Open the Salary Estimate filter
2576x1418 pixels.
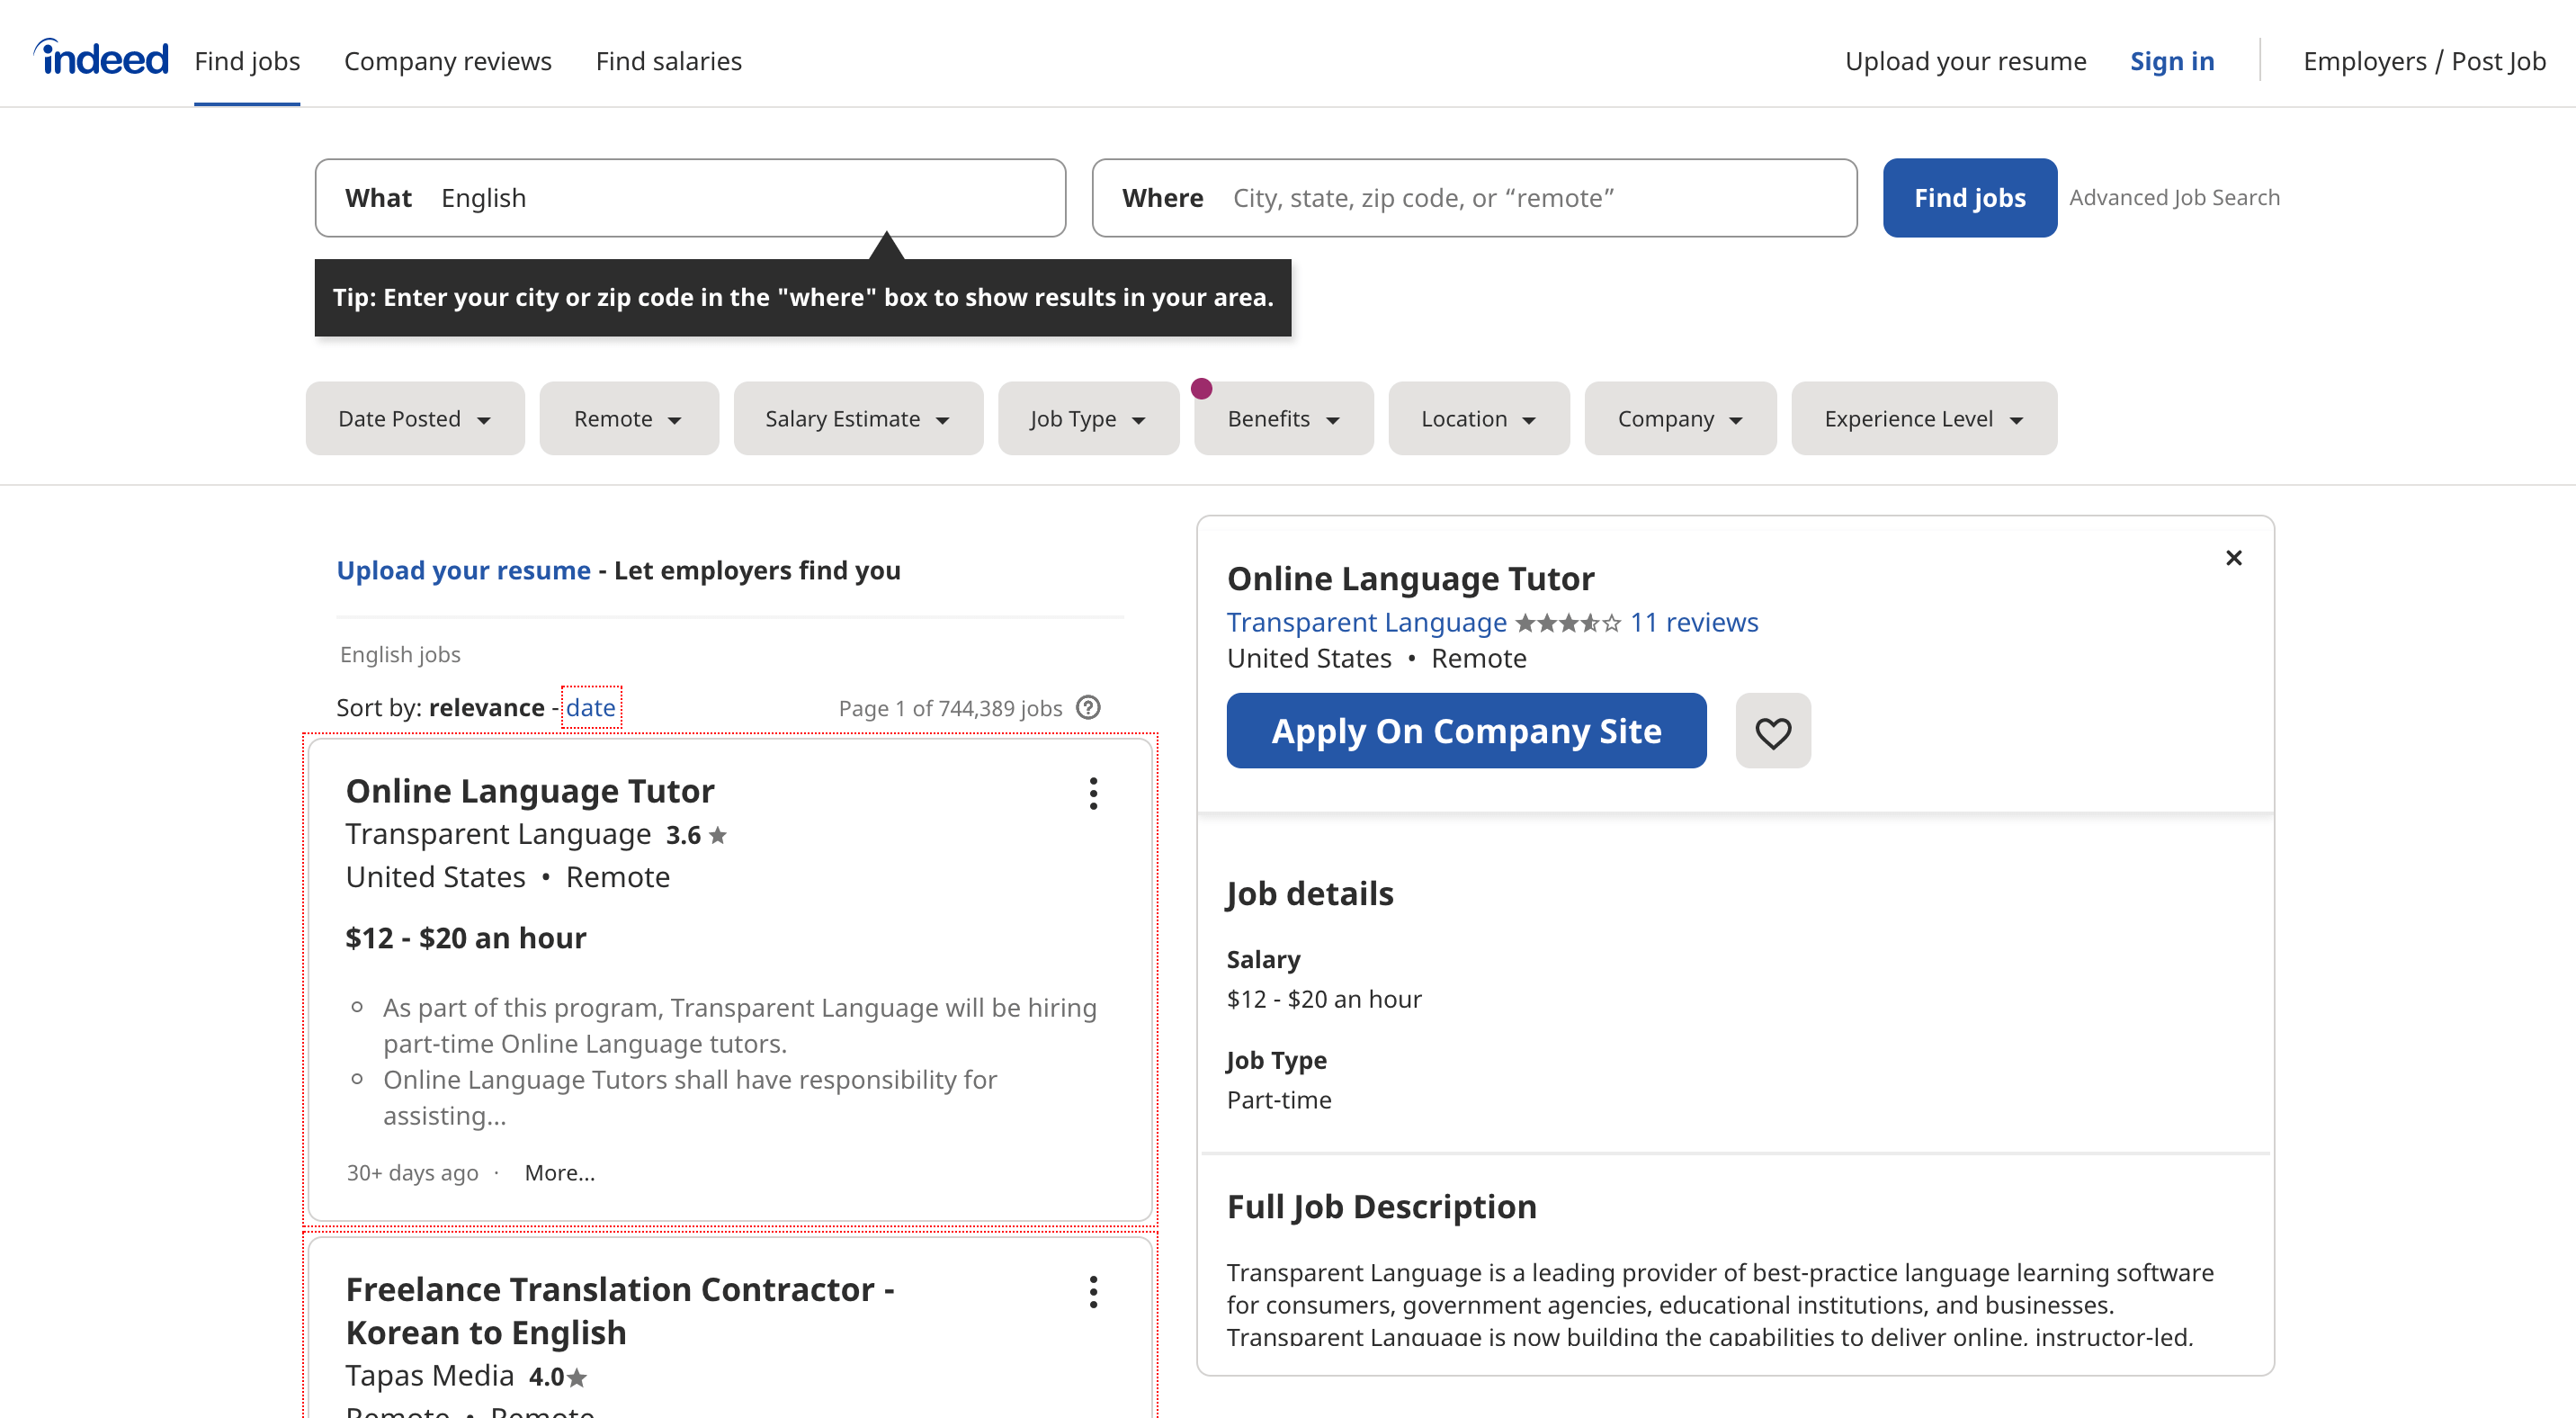point(857,418)
